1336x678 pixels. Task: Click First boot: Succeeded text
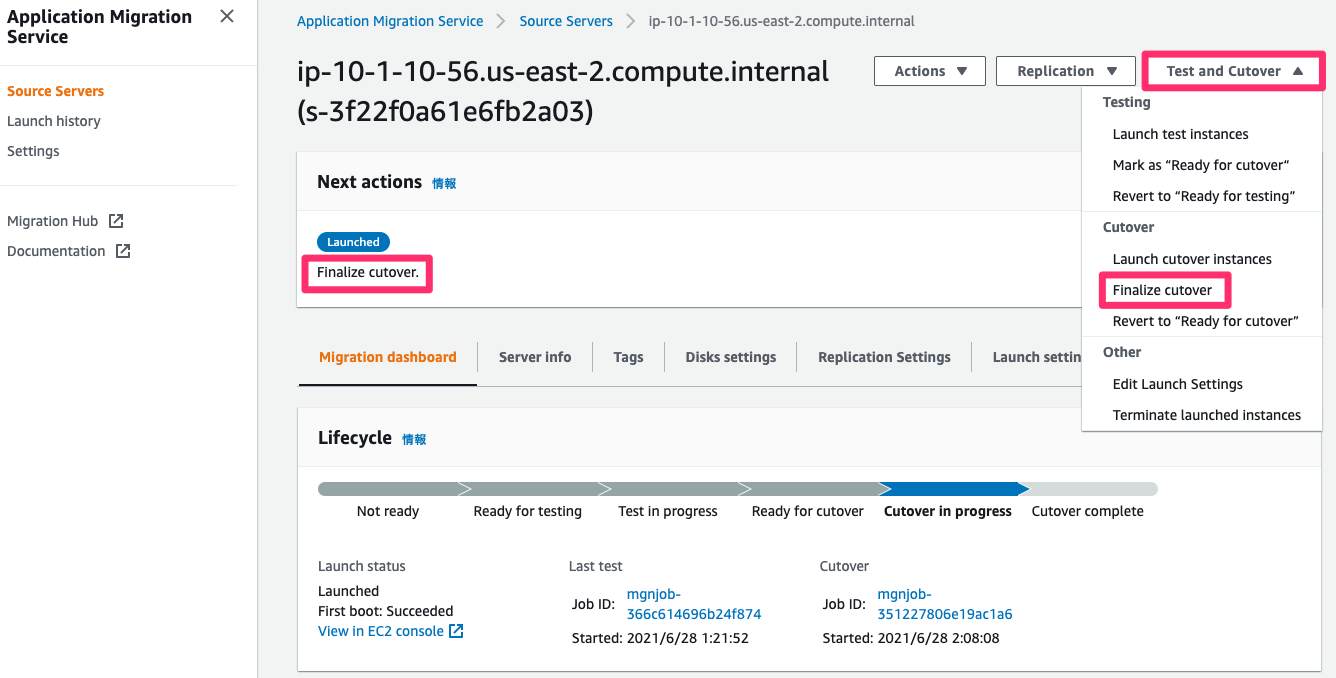click(385, 611)
